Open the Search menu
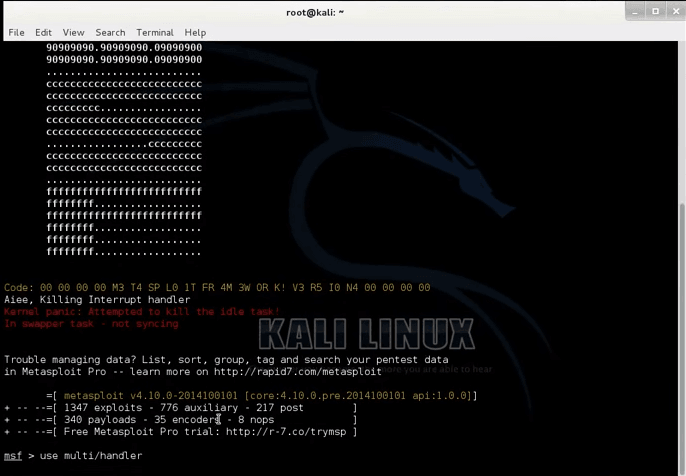 pyautogui.click(x=110, y=32)
